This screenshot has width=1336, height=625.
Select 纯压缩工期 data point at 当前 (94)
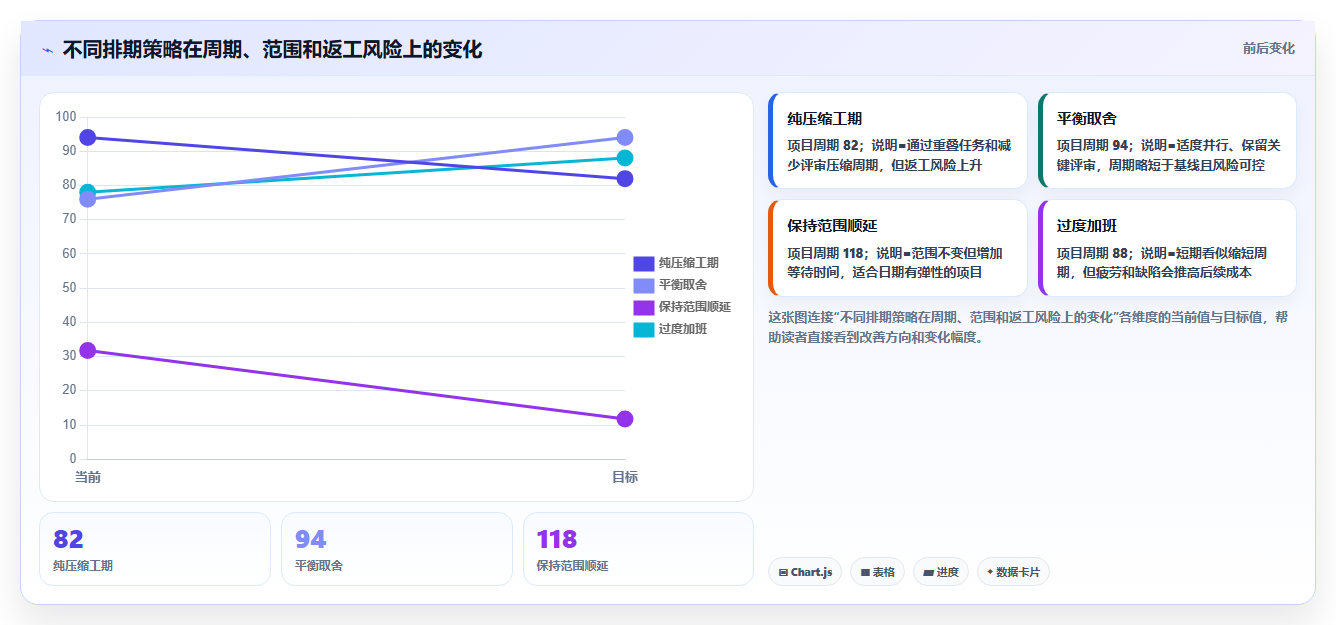coord(88,138)
